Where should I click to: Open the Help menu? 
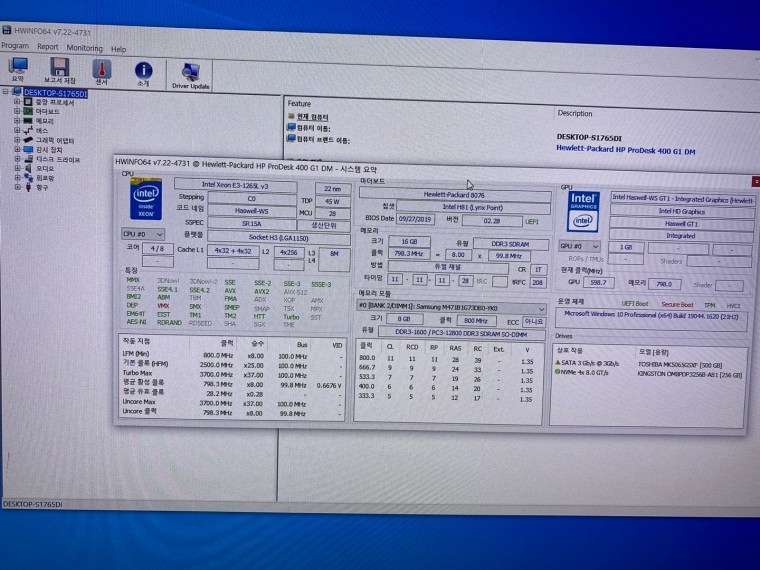coord(118,49)
